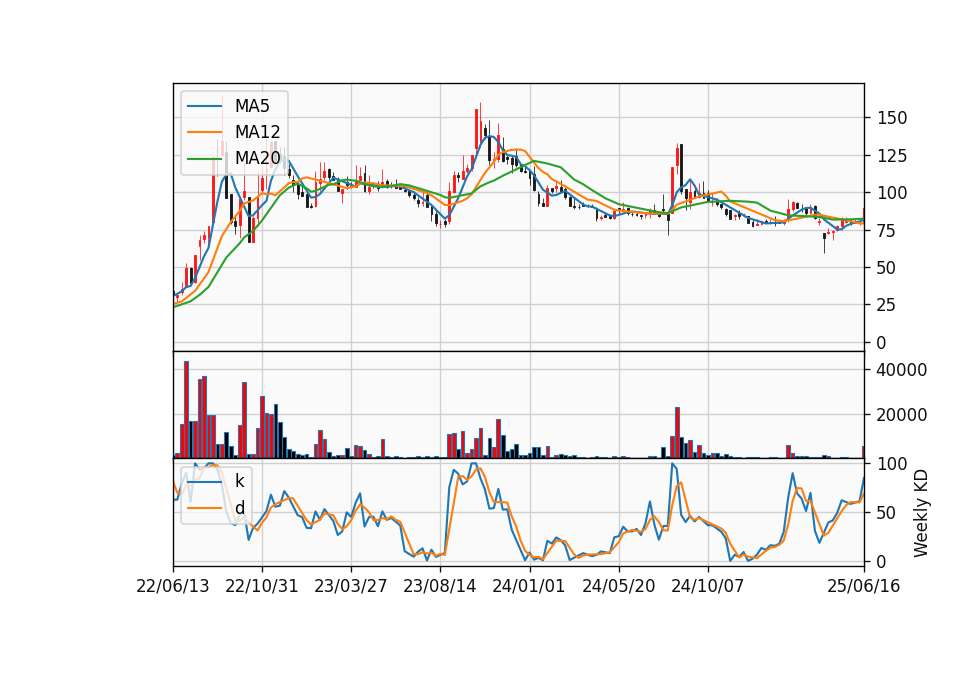Click the MA20 legend label
Screen dimensions: 960x690
pyautogui.click(x=257, y=158)
